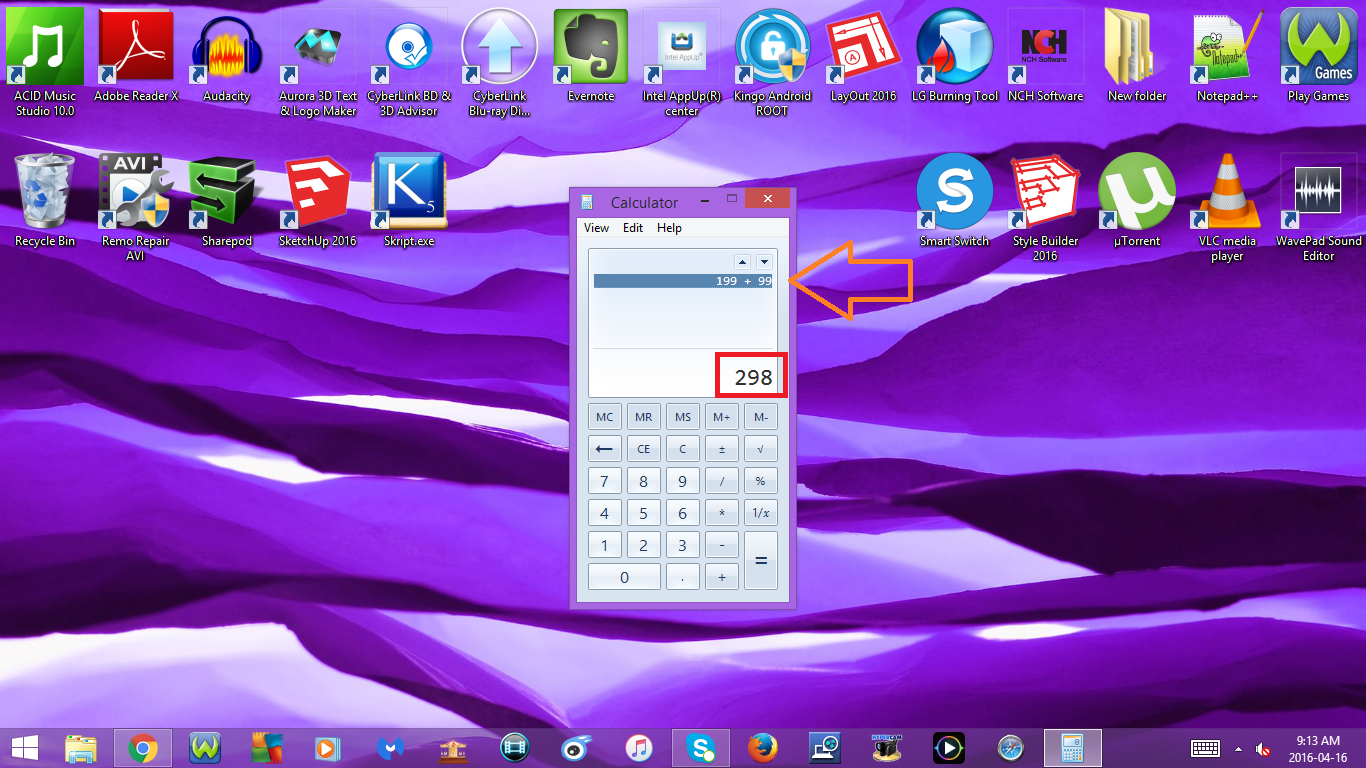The width and height of the screenshot is (1366, 768).
Task: Open VLC media player
Action: click(1226, 190)
